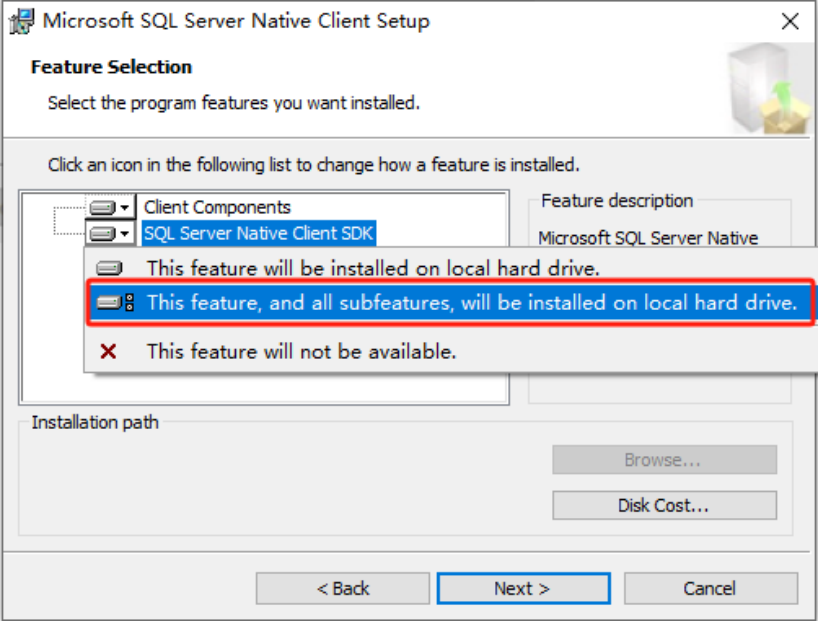Select the Client Components feature

click(217, 207)
